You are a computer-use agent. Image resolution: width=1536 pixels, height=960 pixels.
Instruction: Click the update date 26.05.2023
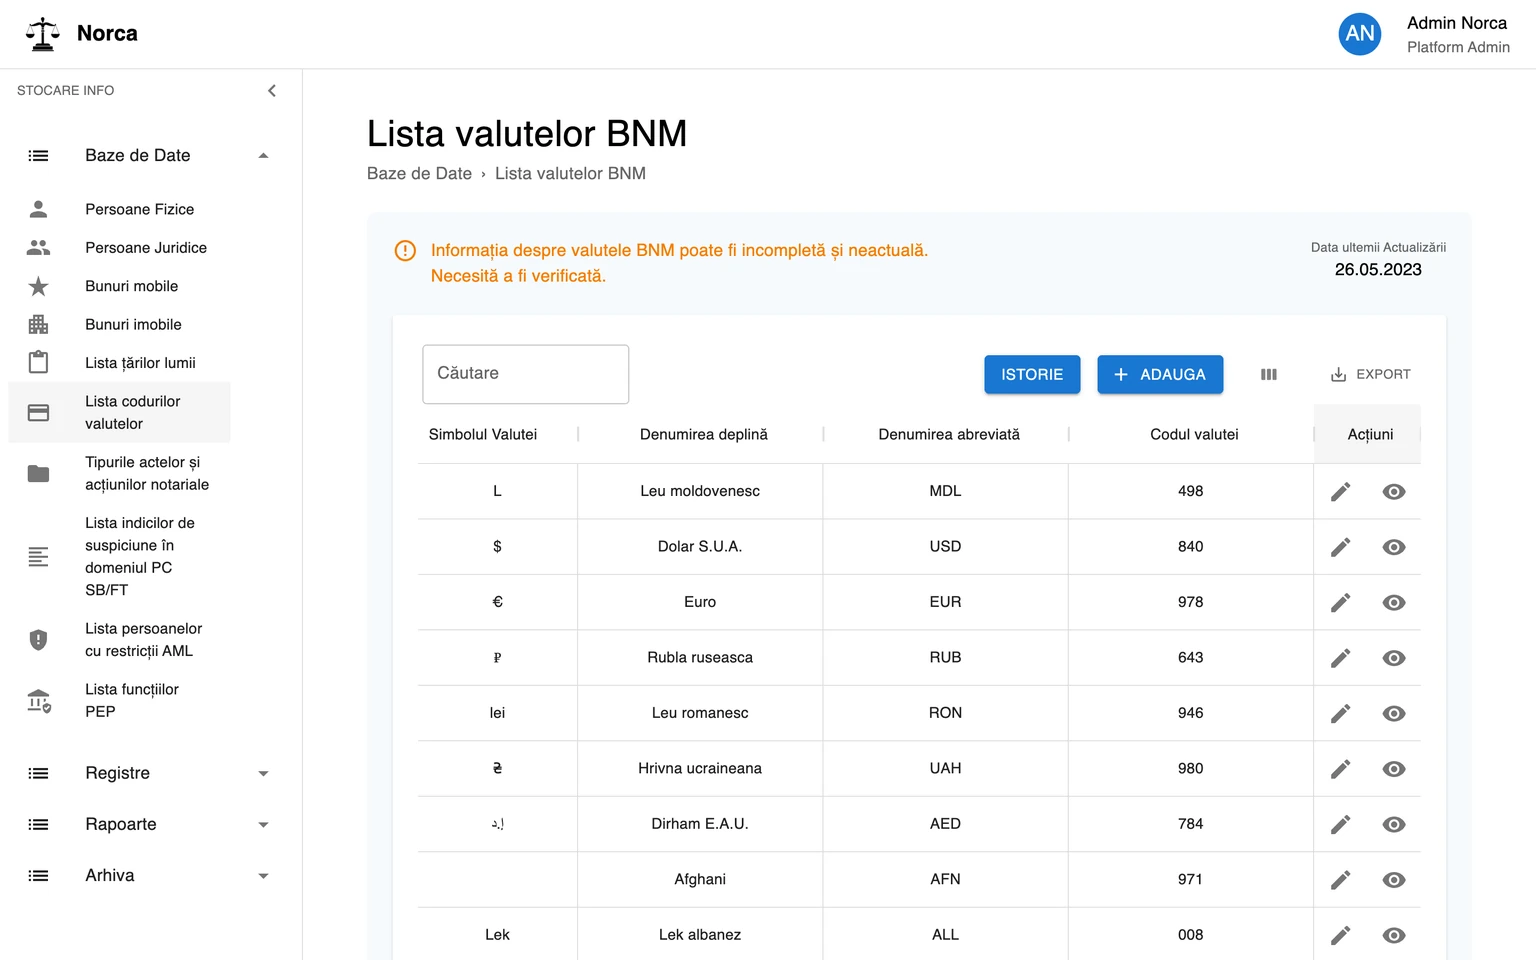[x=1378, y=270]
